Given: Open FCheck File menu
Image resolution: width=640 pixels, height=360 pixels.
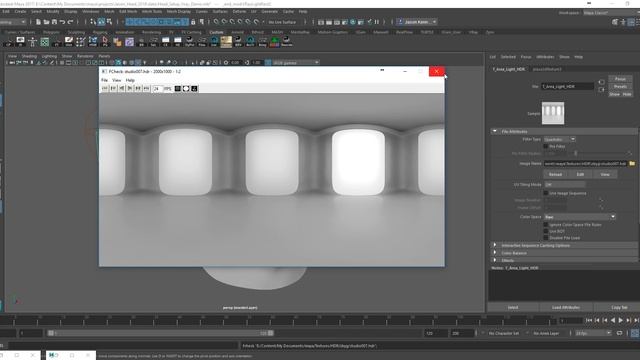Looking at the screenshot, I should pos(104,80).
